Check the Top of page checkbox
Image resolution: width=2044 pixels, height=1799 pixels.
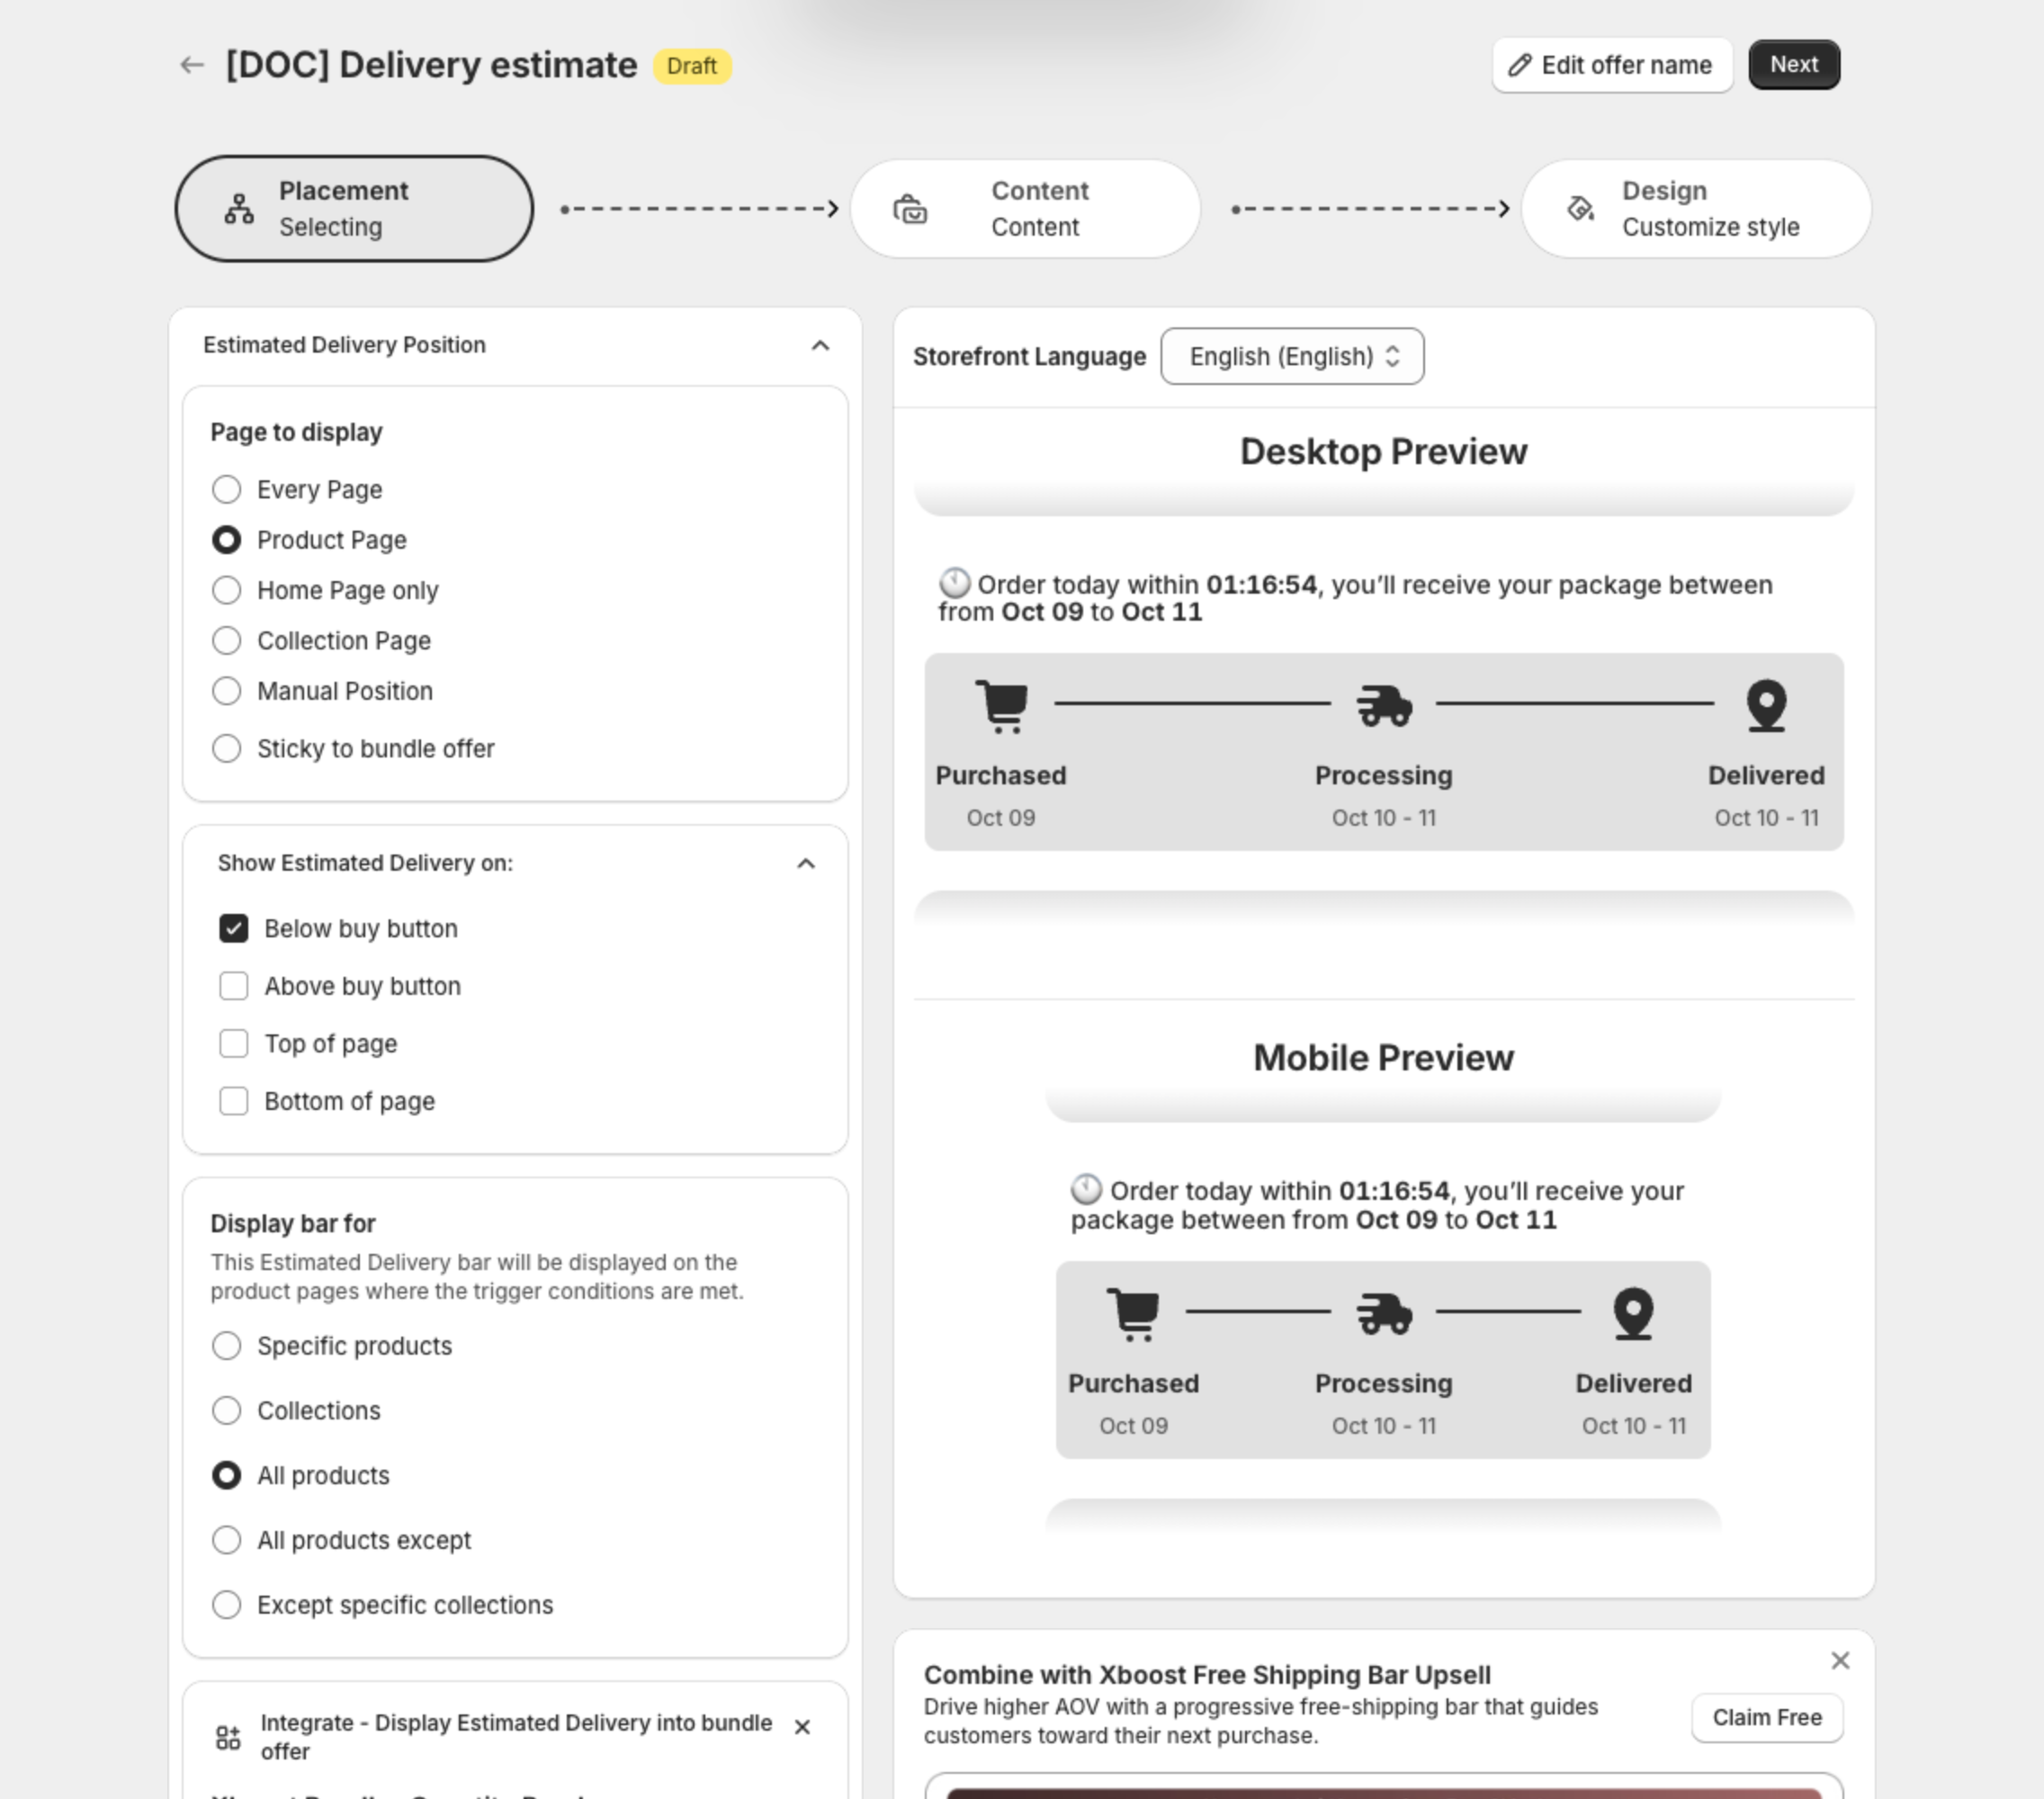(234, 1043)
